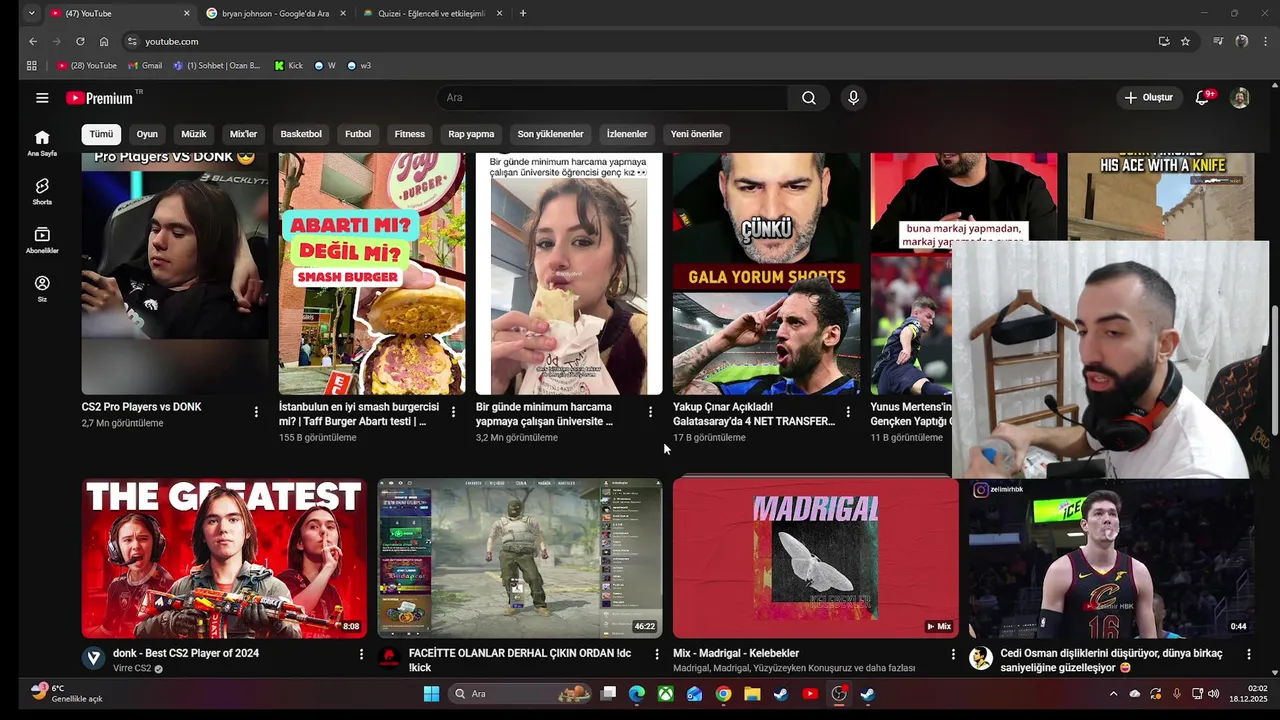Open Windows Start menu
The height and width of the screenshot is (720, 1280).
431,694
